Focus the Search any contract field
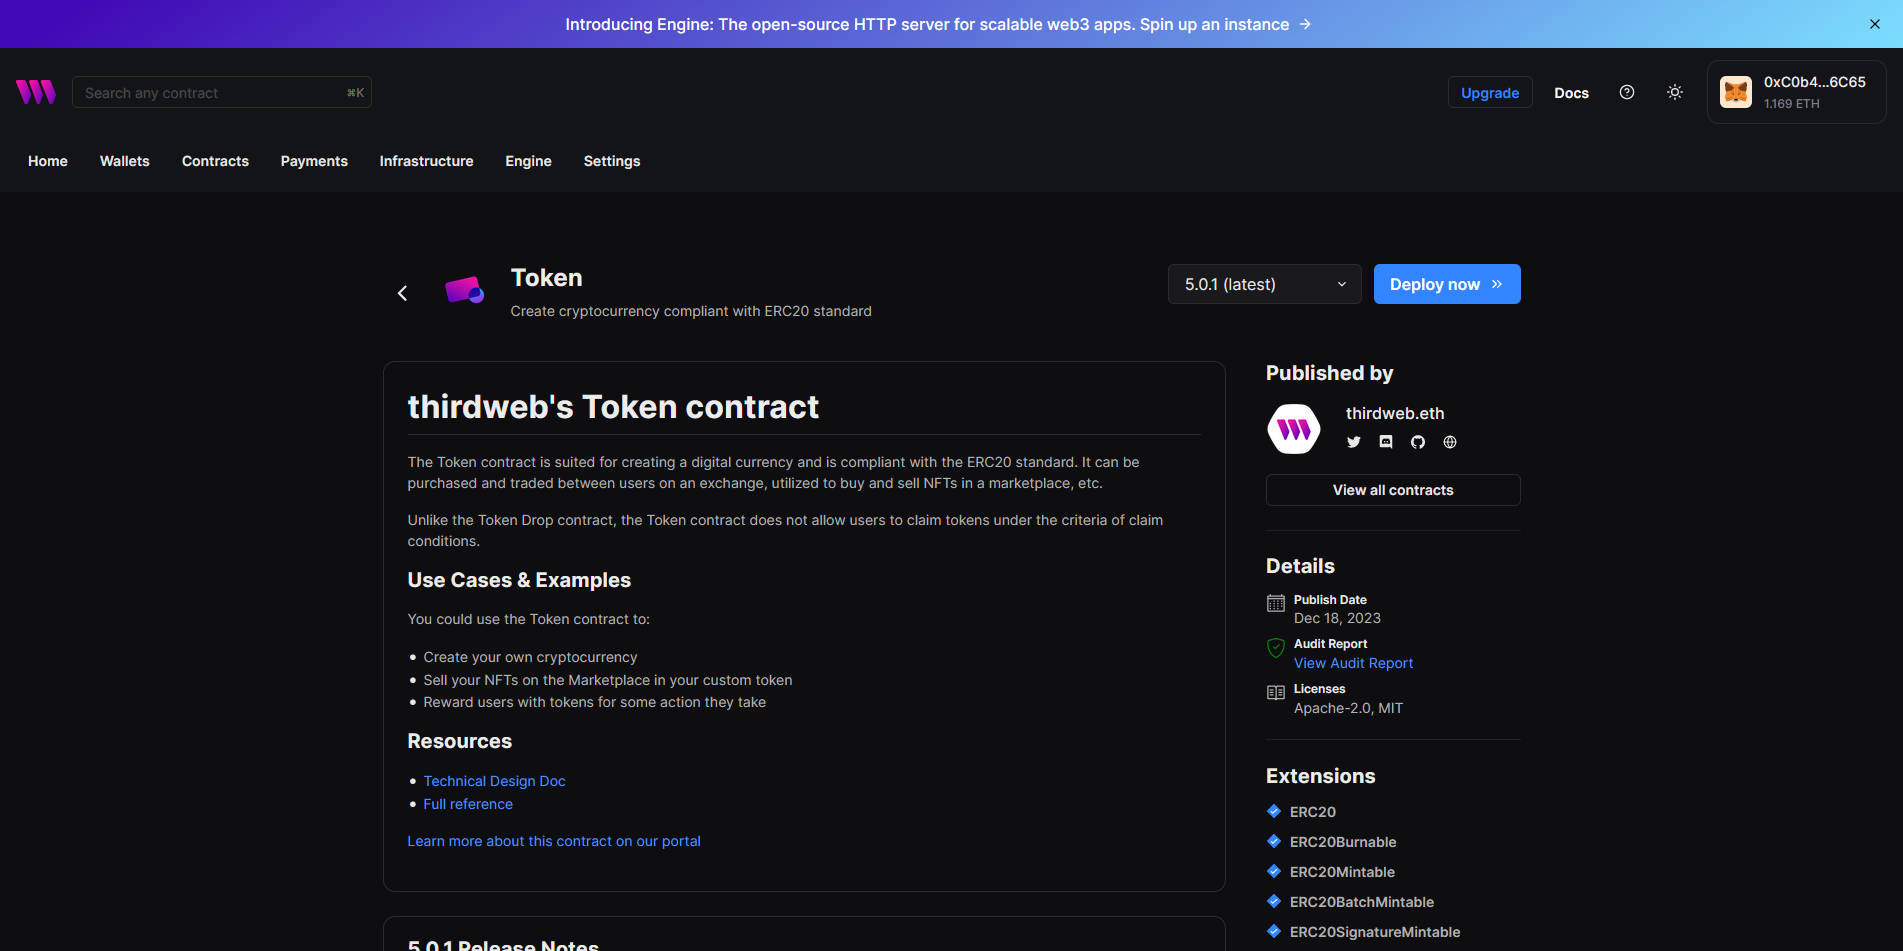1903x951 pixels. click(x=212, y=93)
